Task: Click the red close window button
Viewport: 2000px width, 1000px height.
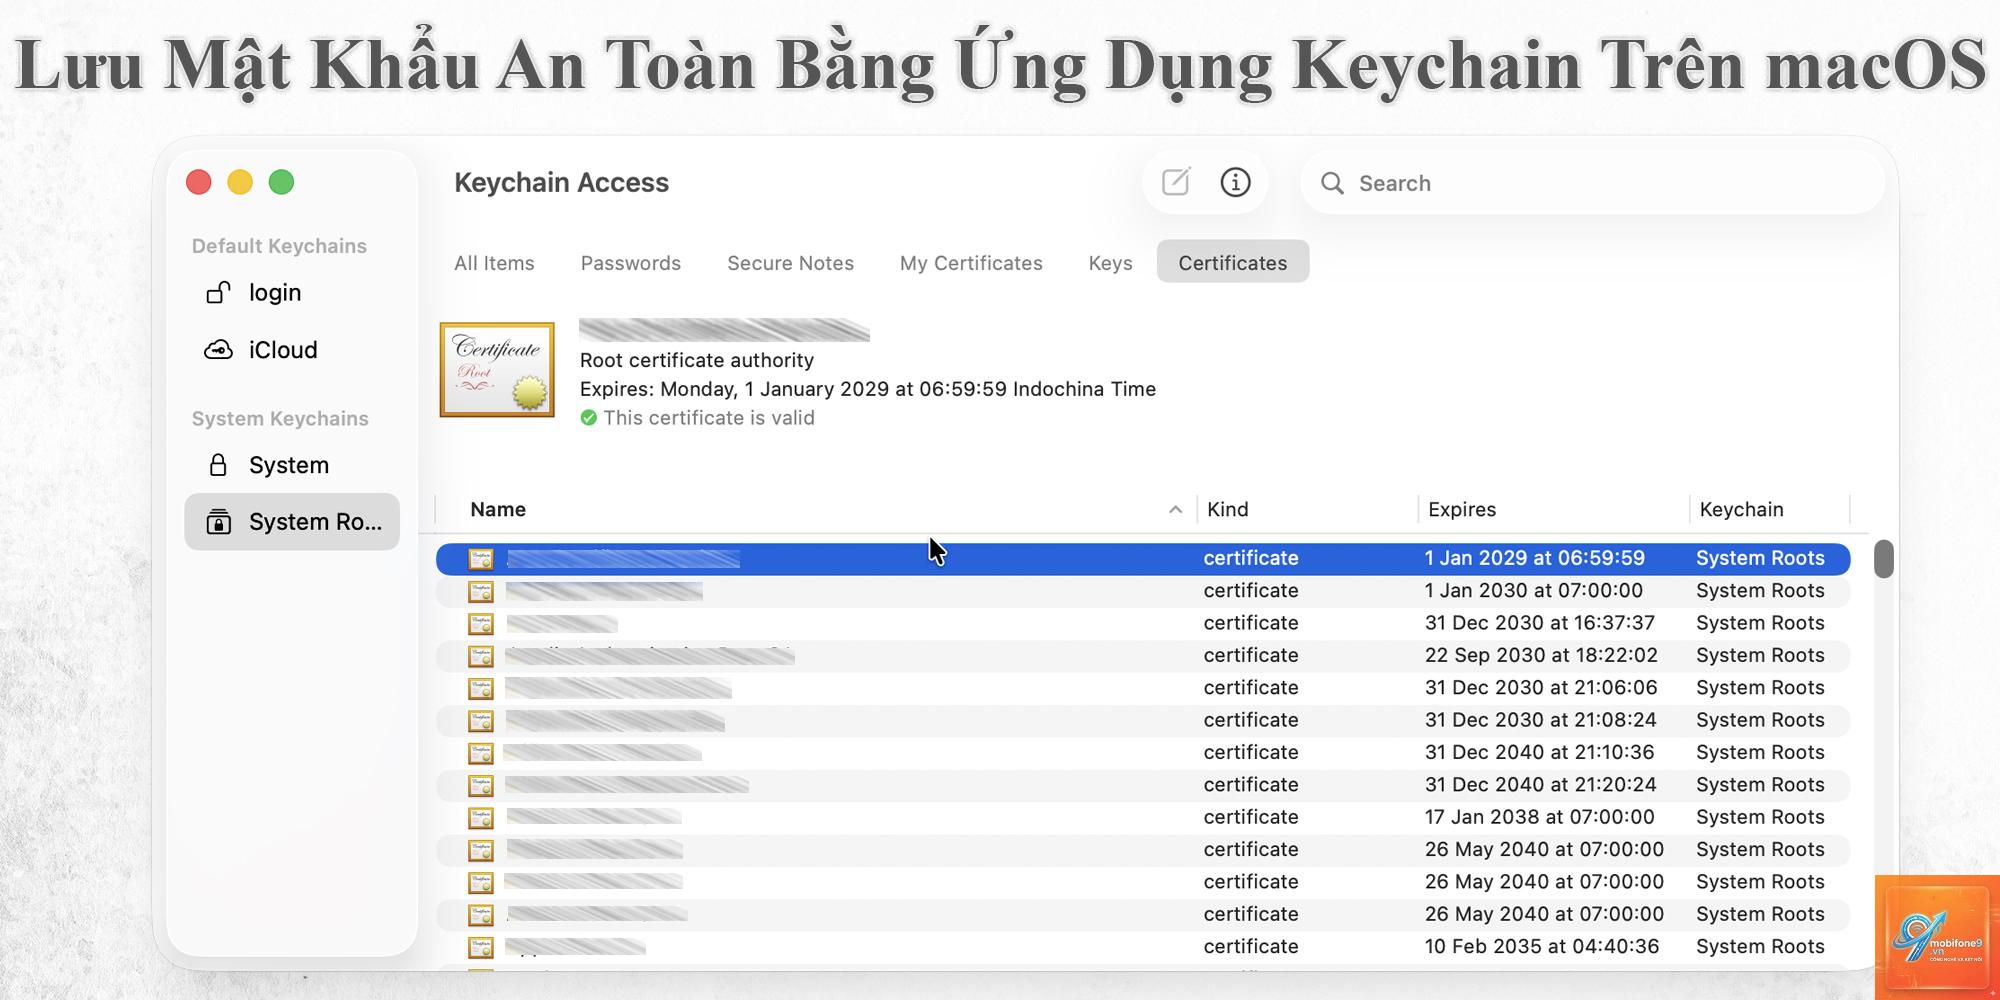Action: click(x=199, y=182)
